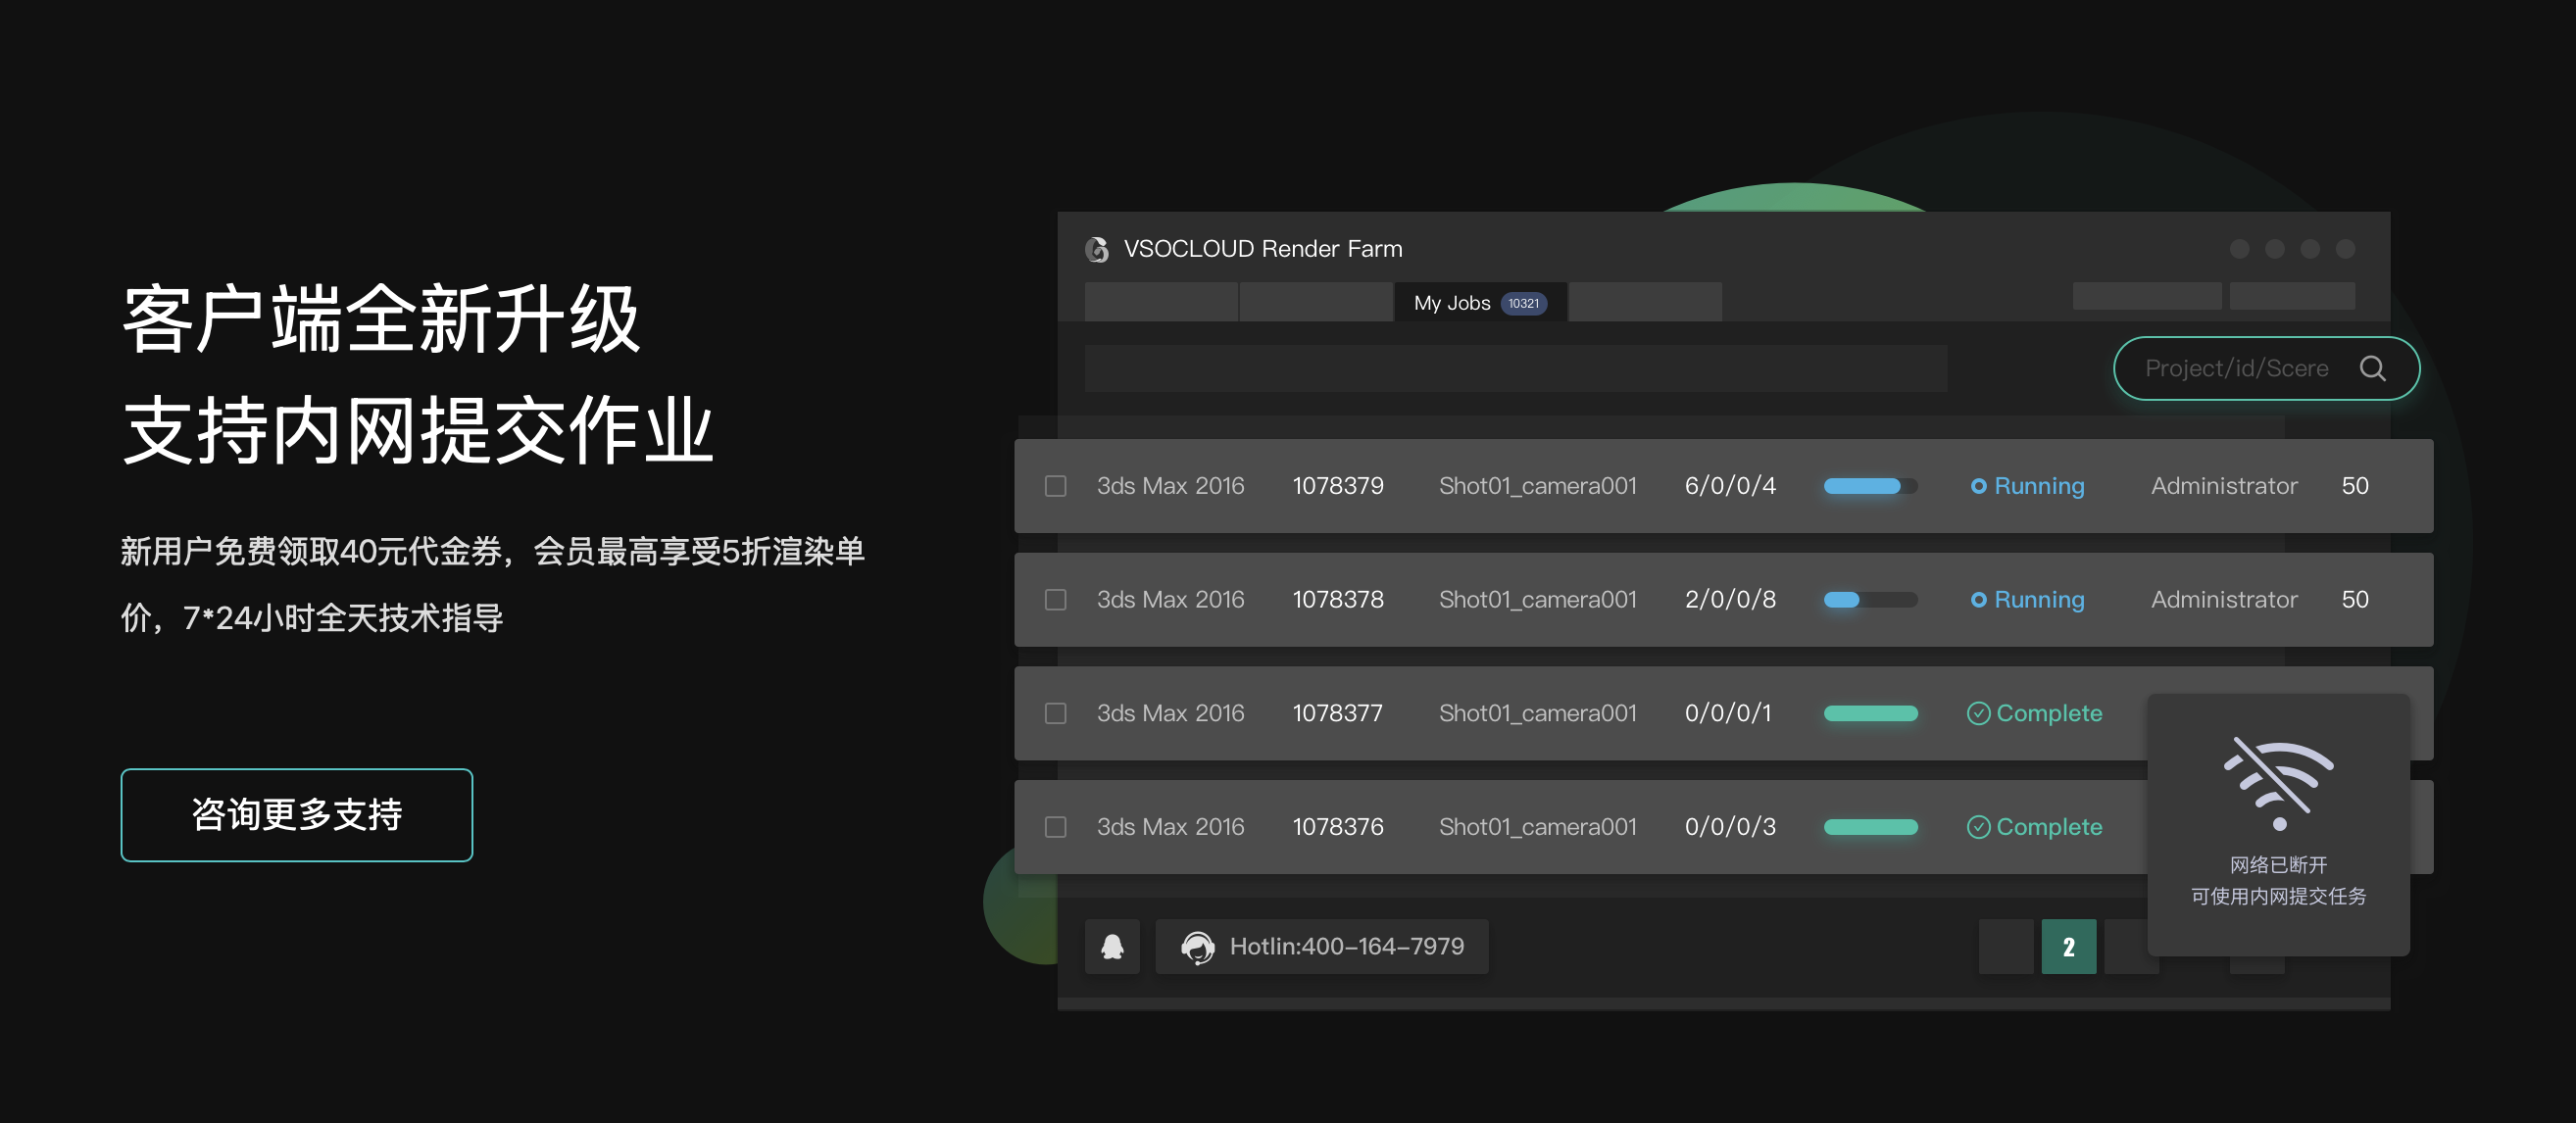
Task: Click the QQ contact icon in the bottom bar
Action: click(1112, 946)
